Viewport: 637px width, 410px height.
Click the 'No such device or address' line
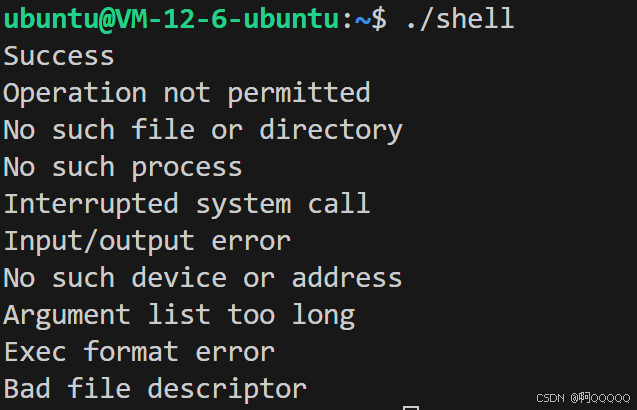pyautogui.click(x=203, y=278)
